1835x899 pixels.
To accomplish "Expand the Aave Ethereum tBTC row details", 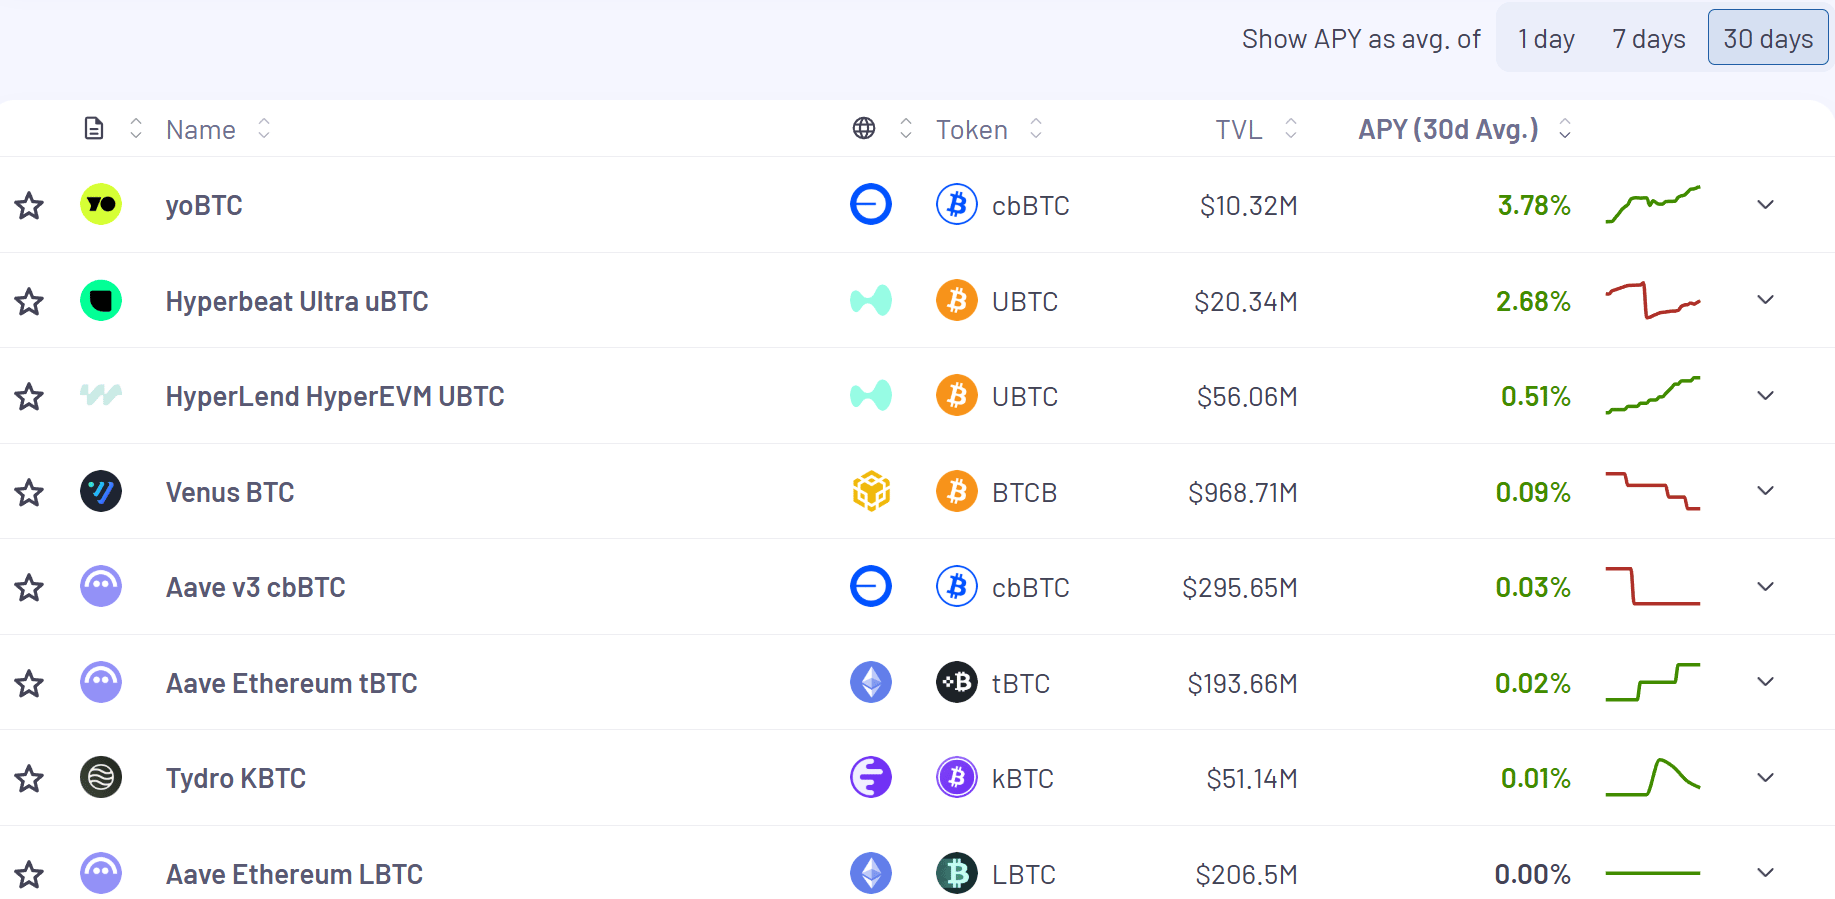I will pos(1766,682).
